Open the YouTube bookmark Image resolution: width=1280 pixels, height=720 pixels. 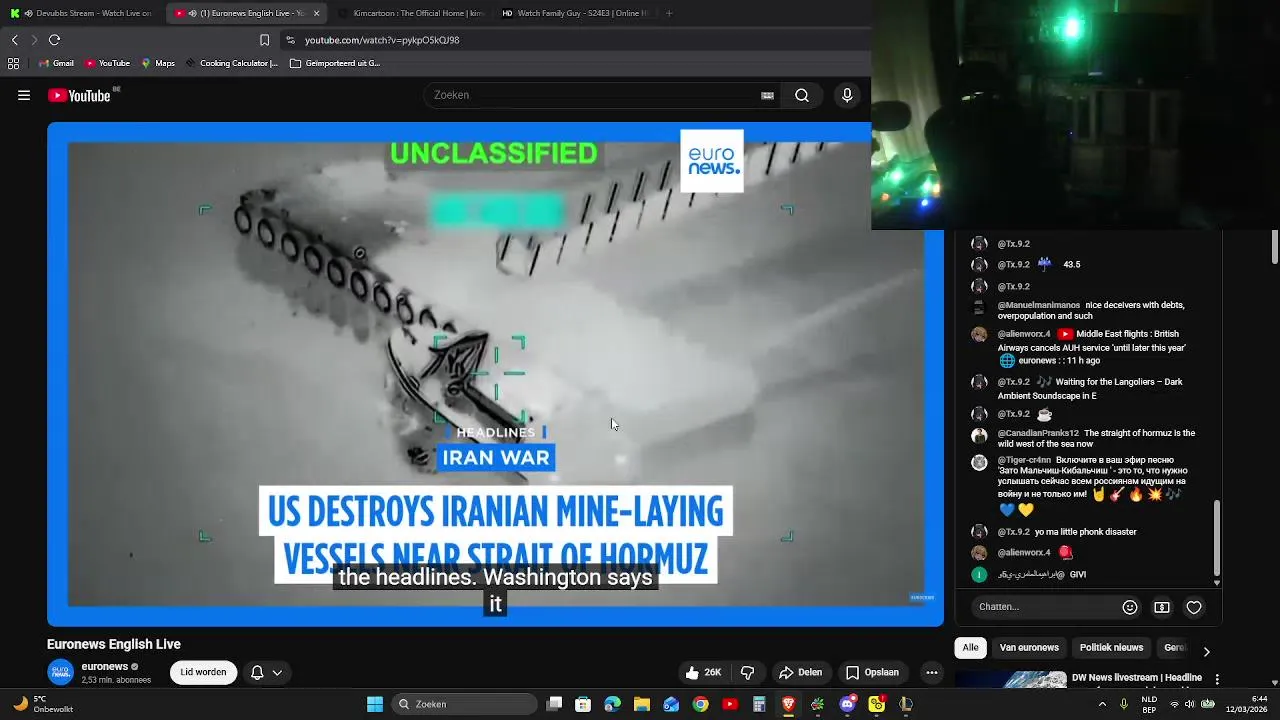[108, 63]
